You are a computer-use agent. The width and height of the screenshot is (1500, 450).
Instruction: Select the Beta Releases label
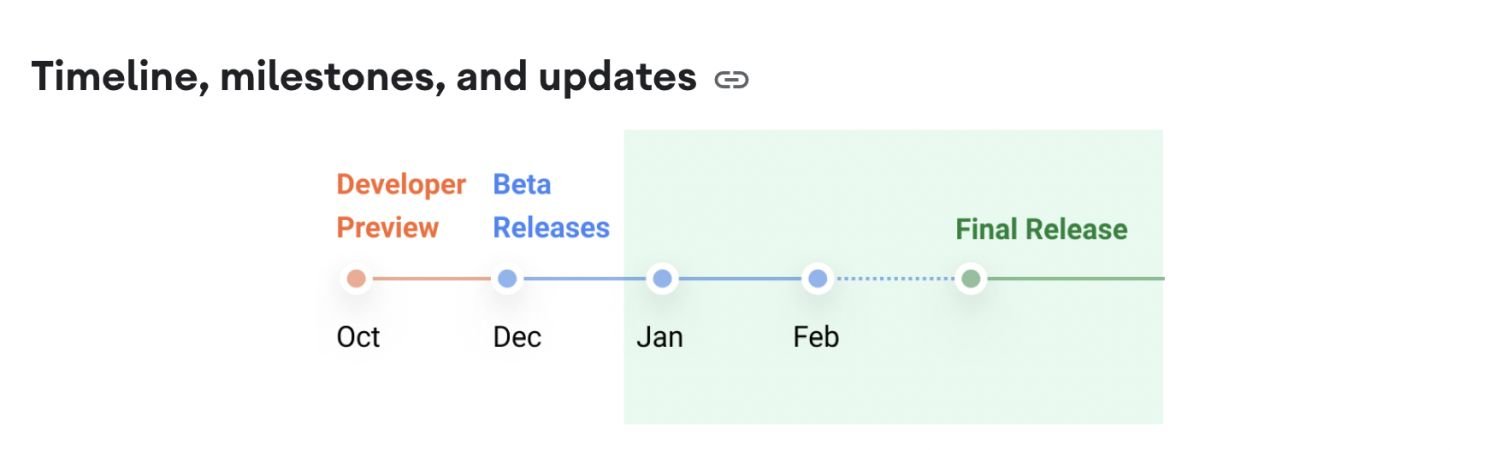point(550,206)
